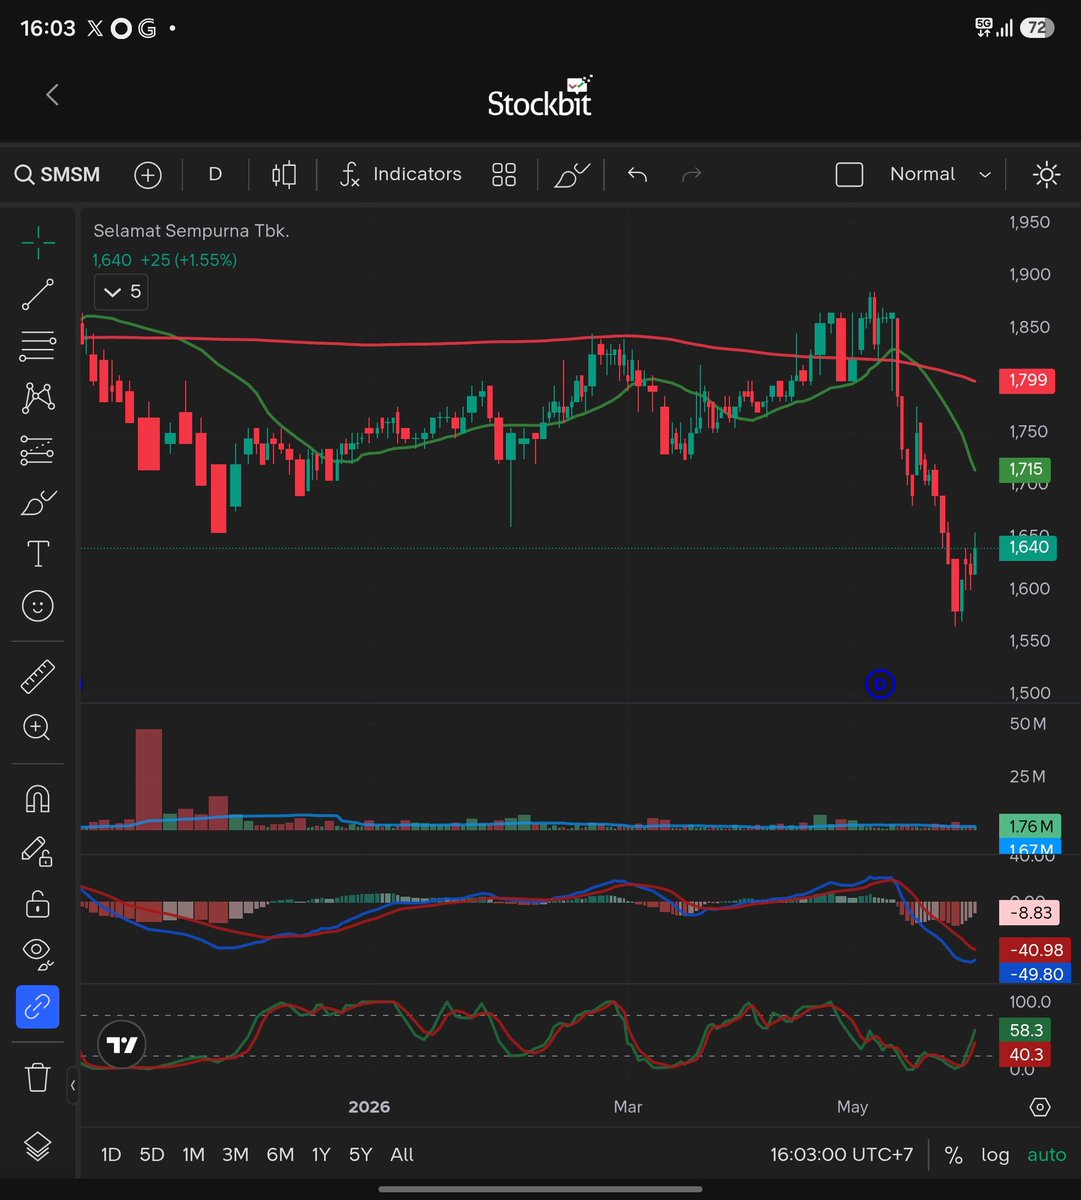
Task: Select the ruler measure tool
Action: 38,677
